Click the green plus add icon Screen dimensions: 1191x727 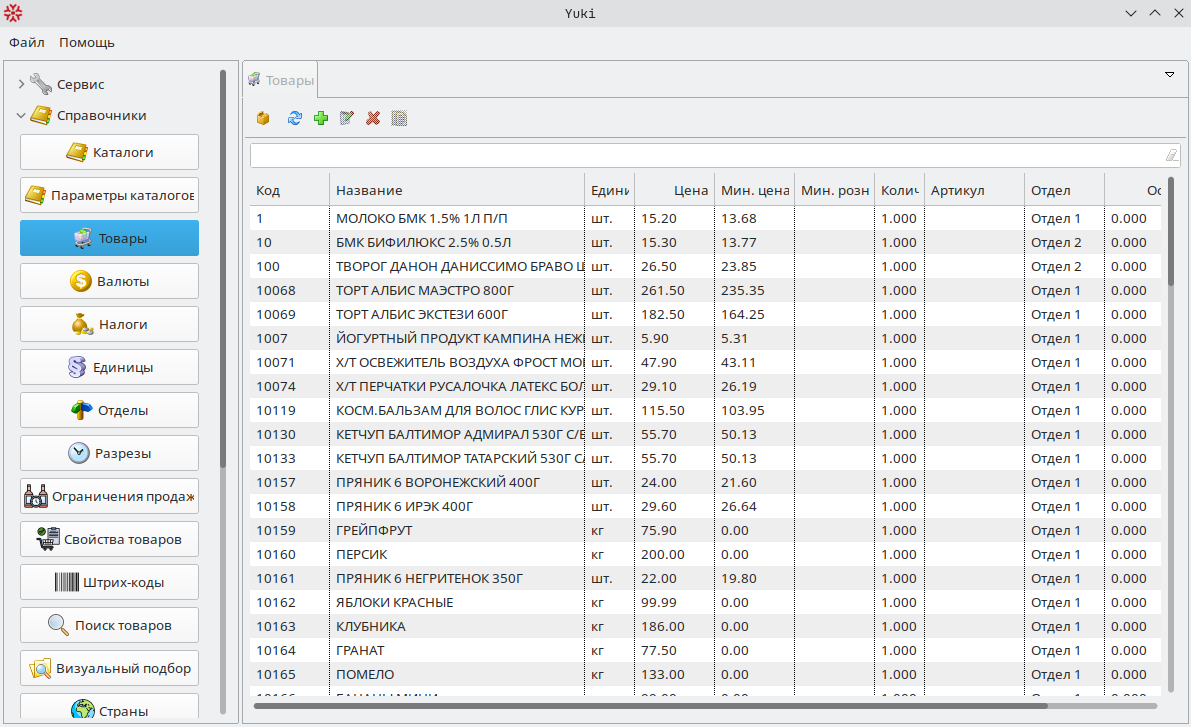(321, 118)
